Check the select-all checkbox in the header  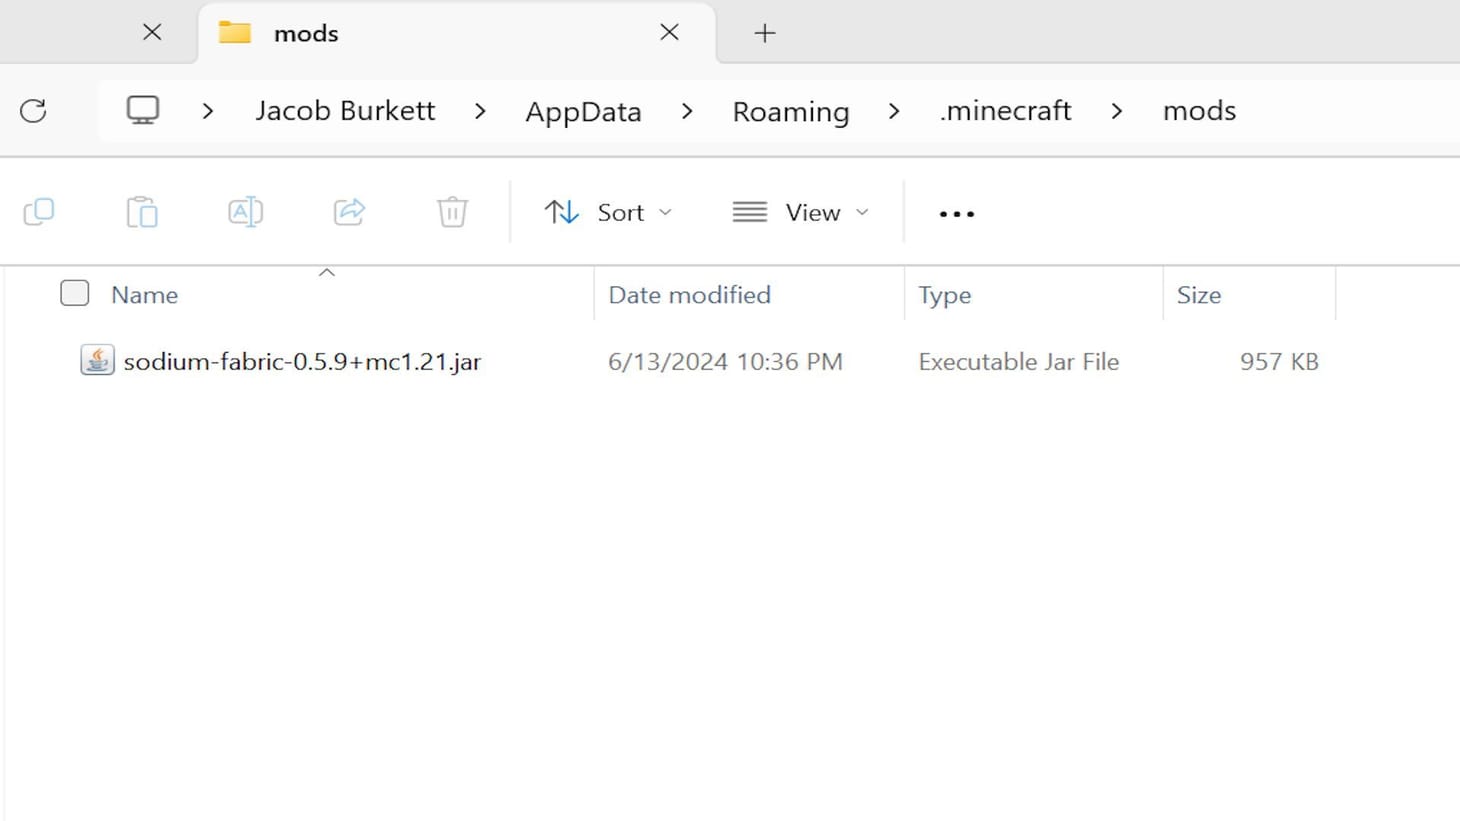tap(74, 292)
